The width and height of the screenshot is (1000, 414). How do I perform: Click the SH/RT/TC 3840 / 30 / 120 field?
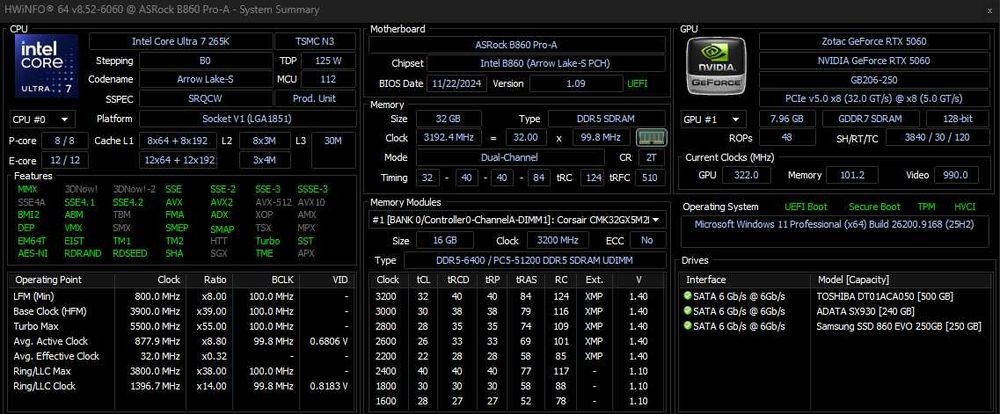coord(937,138)
